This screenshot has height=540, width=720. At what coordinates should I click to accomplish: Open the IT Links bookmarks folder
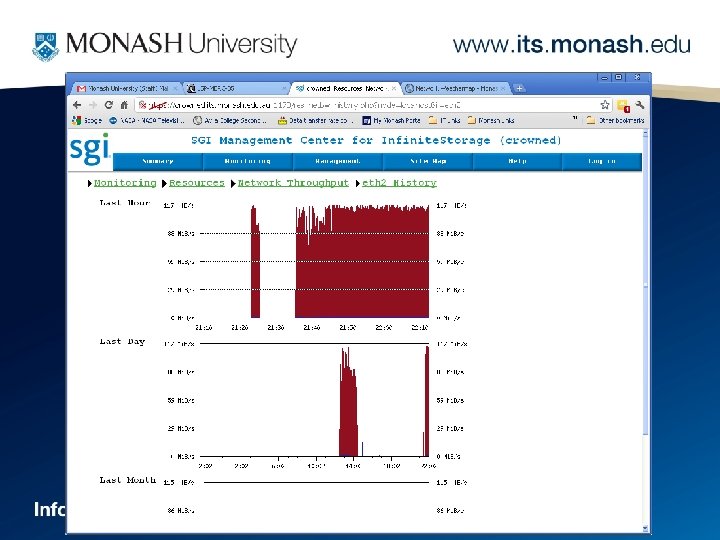tap(444, 120)
